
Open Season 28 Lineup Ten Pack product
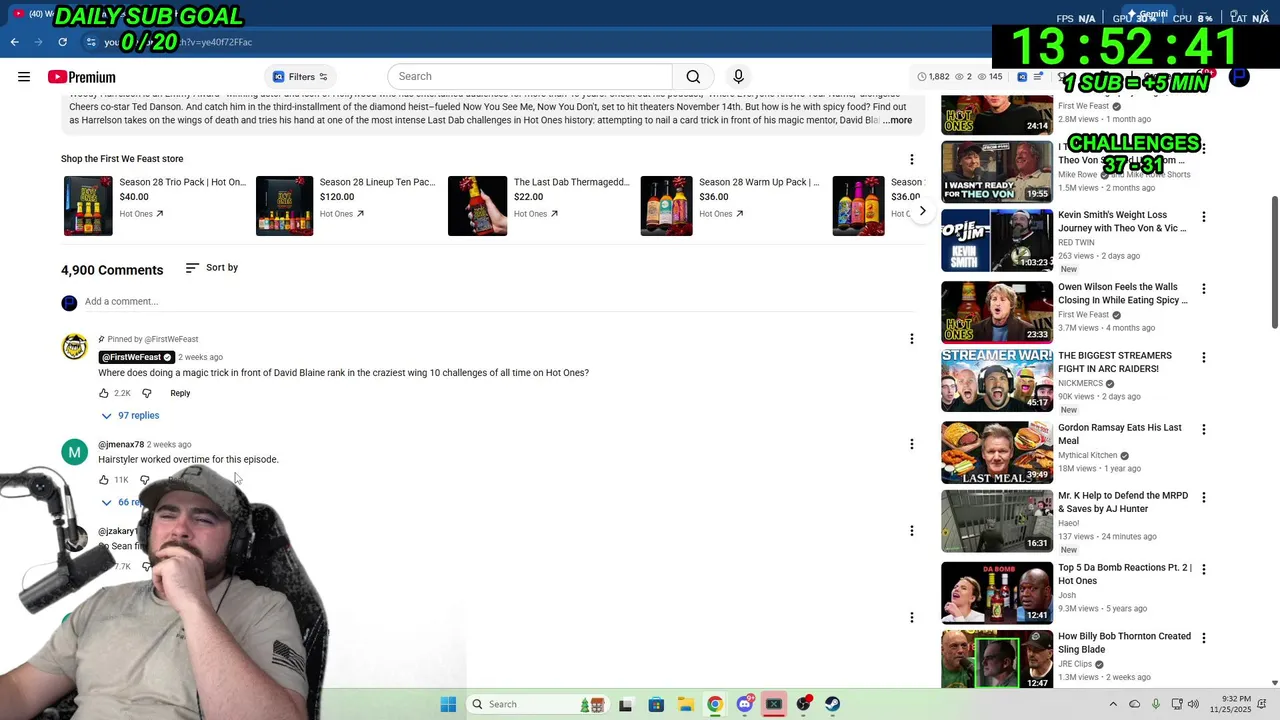pyautogui.click(x=346, y=206)
